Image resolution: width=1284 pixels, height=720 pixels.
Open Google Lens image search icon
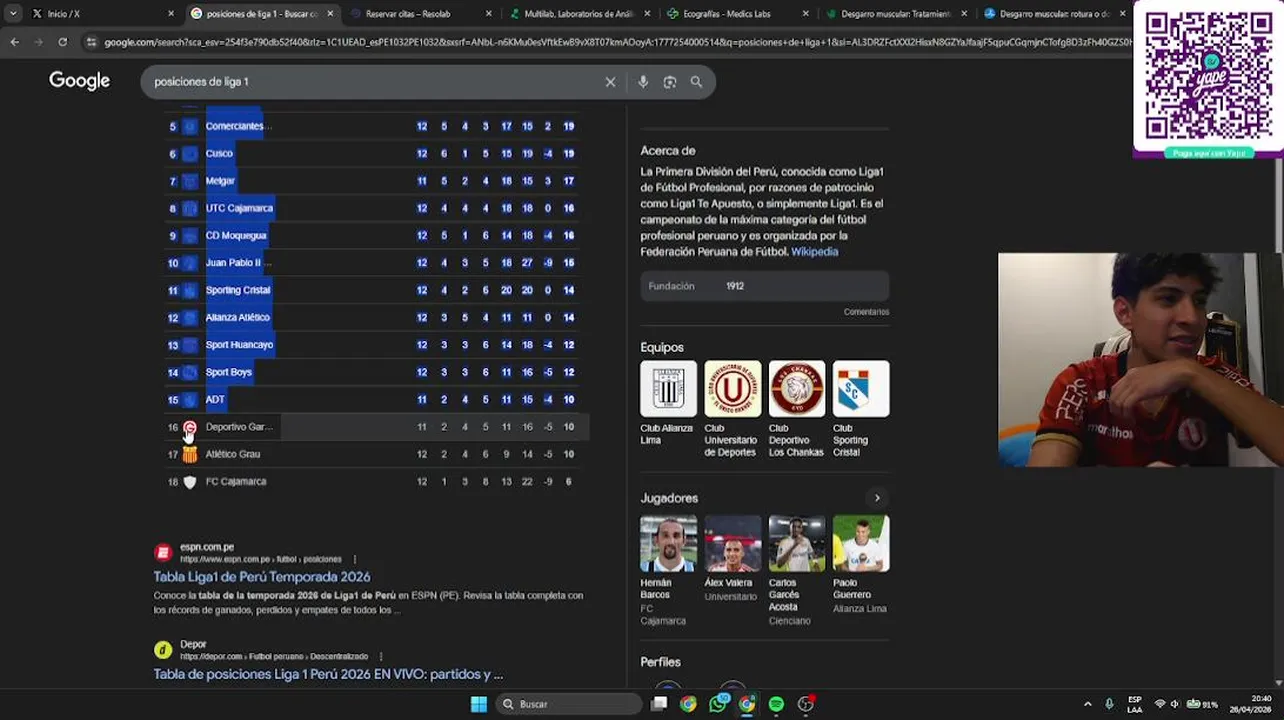point(670,82)
